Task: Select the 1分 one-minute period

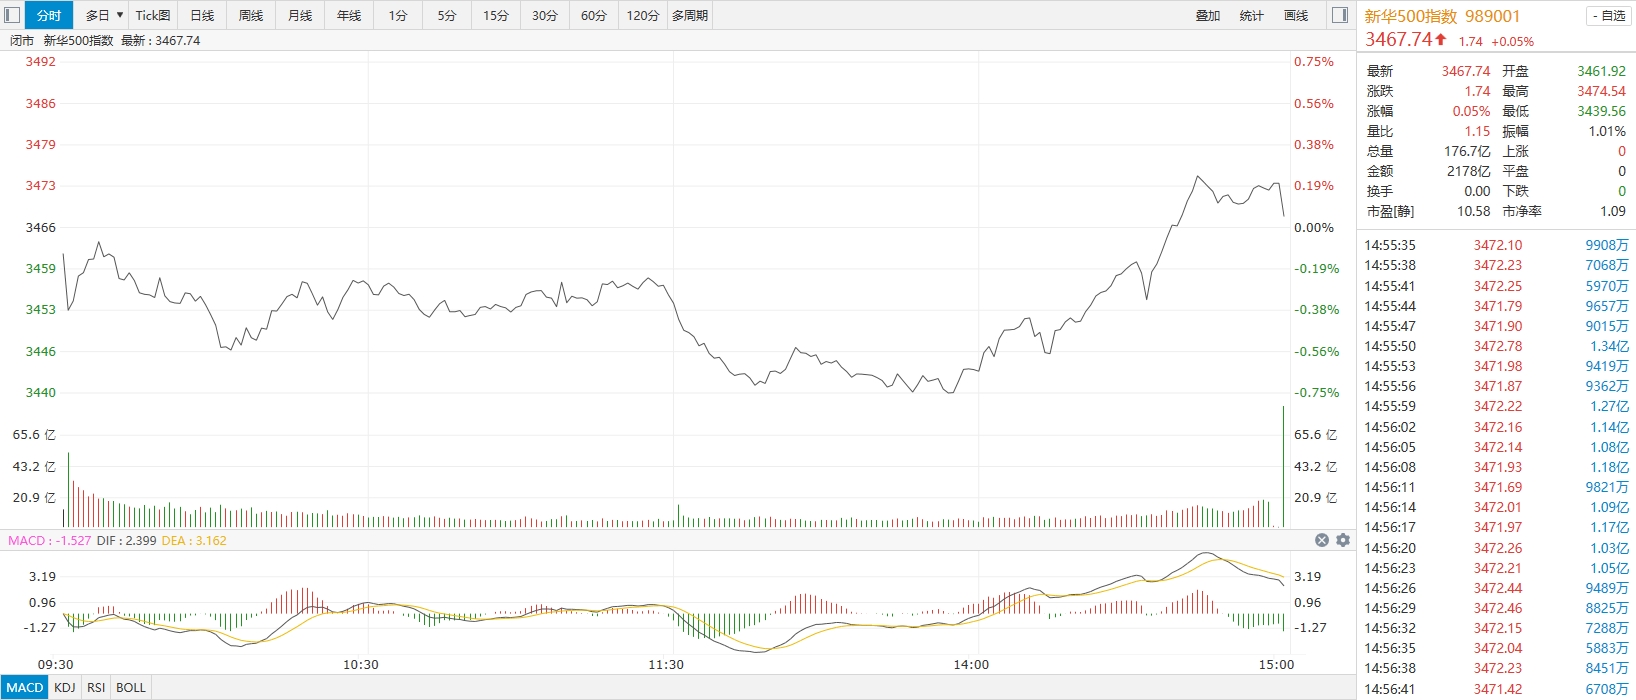Action: 398,15
